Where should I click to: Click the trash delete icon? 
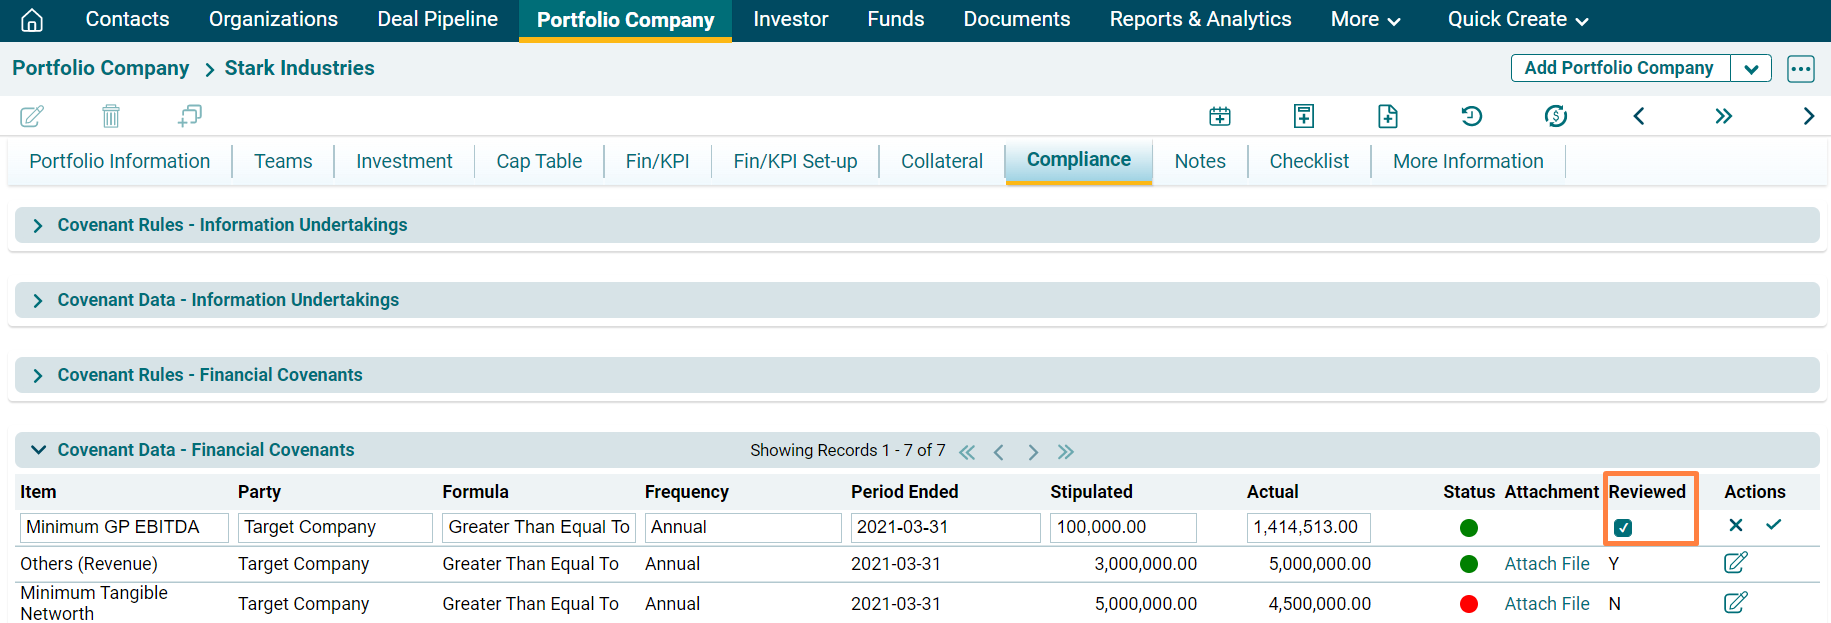point(111,116)
